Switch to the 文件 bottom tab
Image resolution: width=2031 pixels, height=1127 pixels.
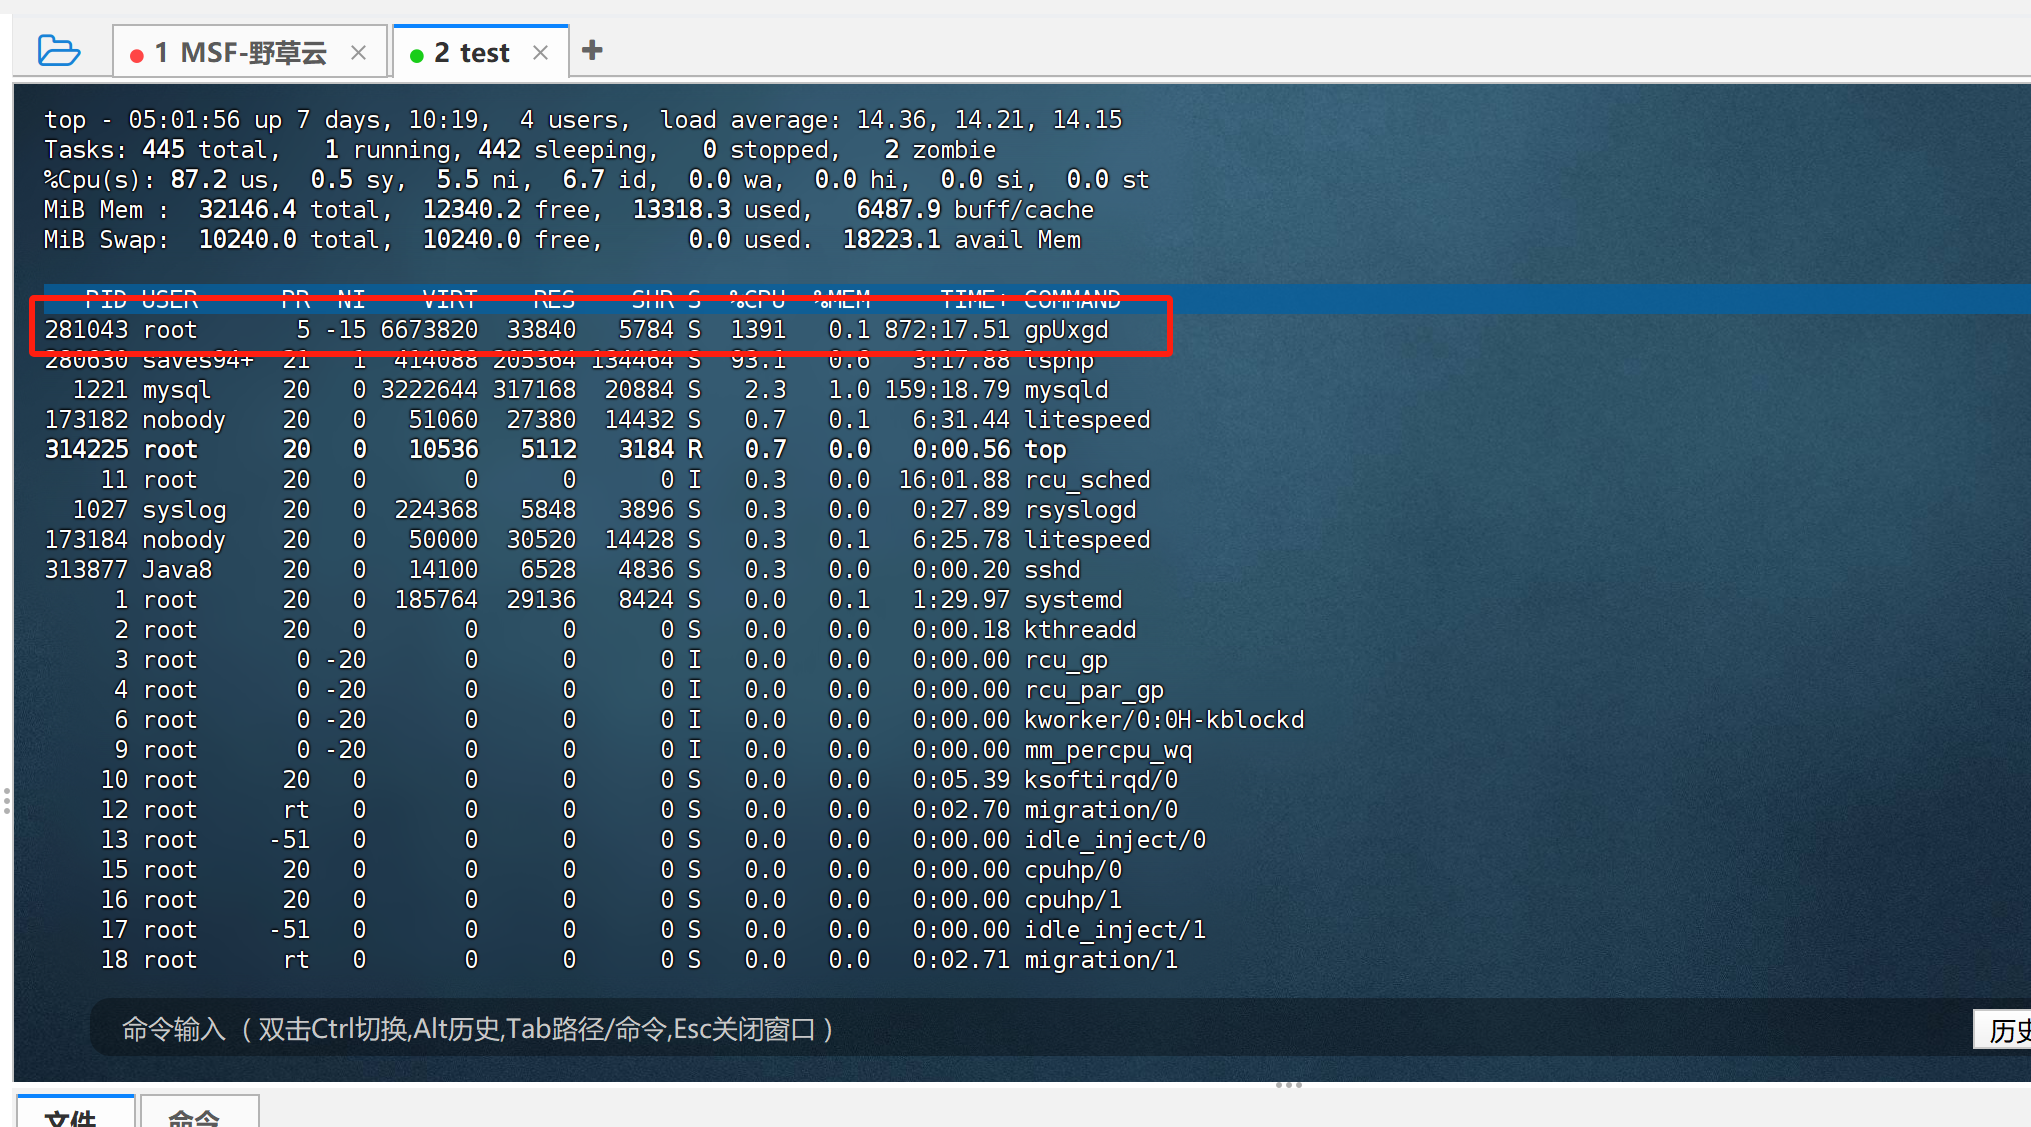click(73, 1113)
